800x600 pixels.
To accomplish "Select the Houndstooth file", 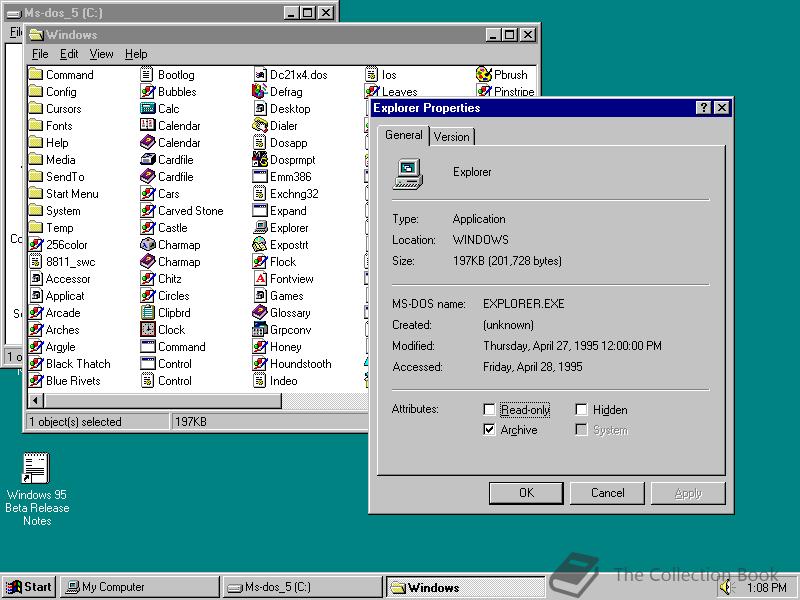I will (292, 364).
